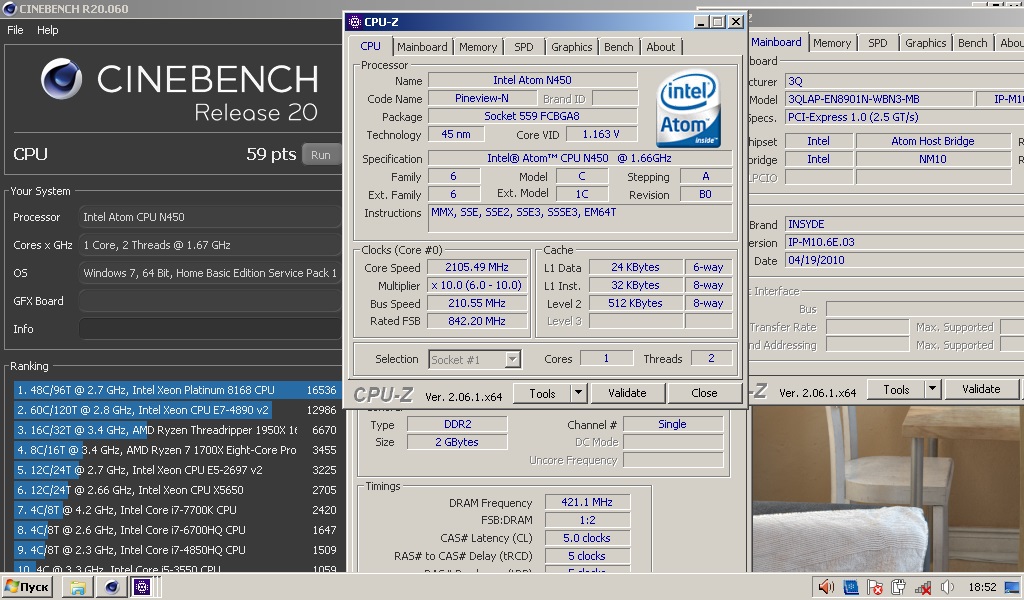This screenshot has height=600, width=1024.
Task: Open network status icon with red X
Action: (x=923, y=587)
